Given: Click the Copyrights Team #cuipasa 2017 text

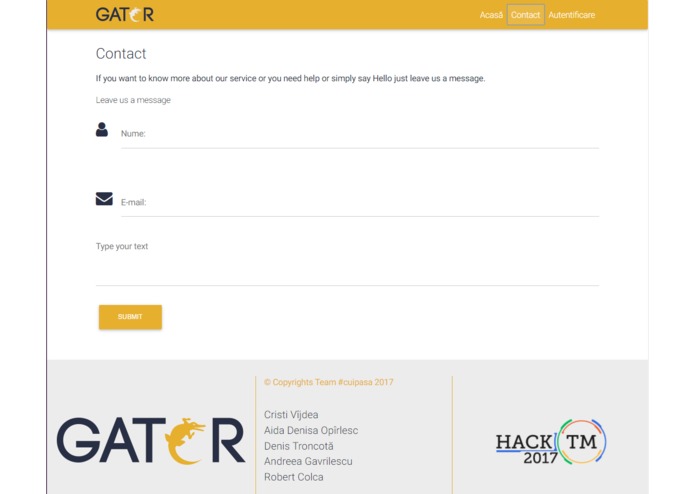Looking at the screenshot, I should coord(328,382).
